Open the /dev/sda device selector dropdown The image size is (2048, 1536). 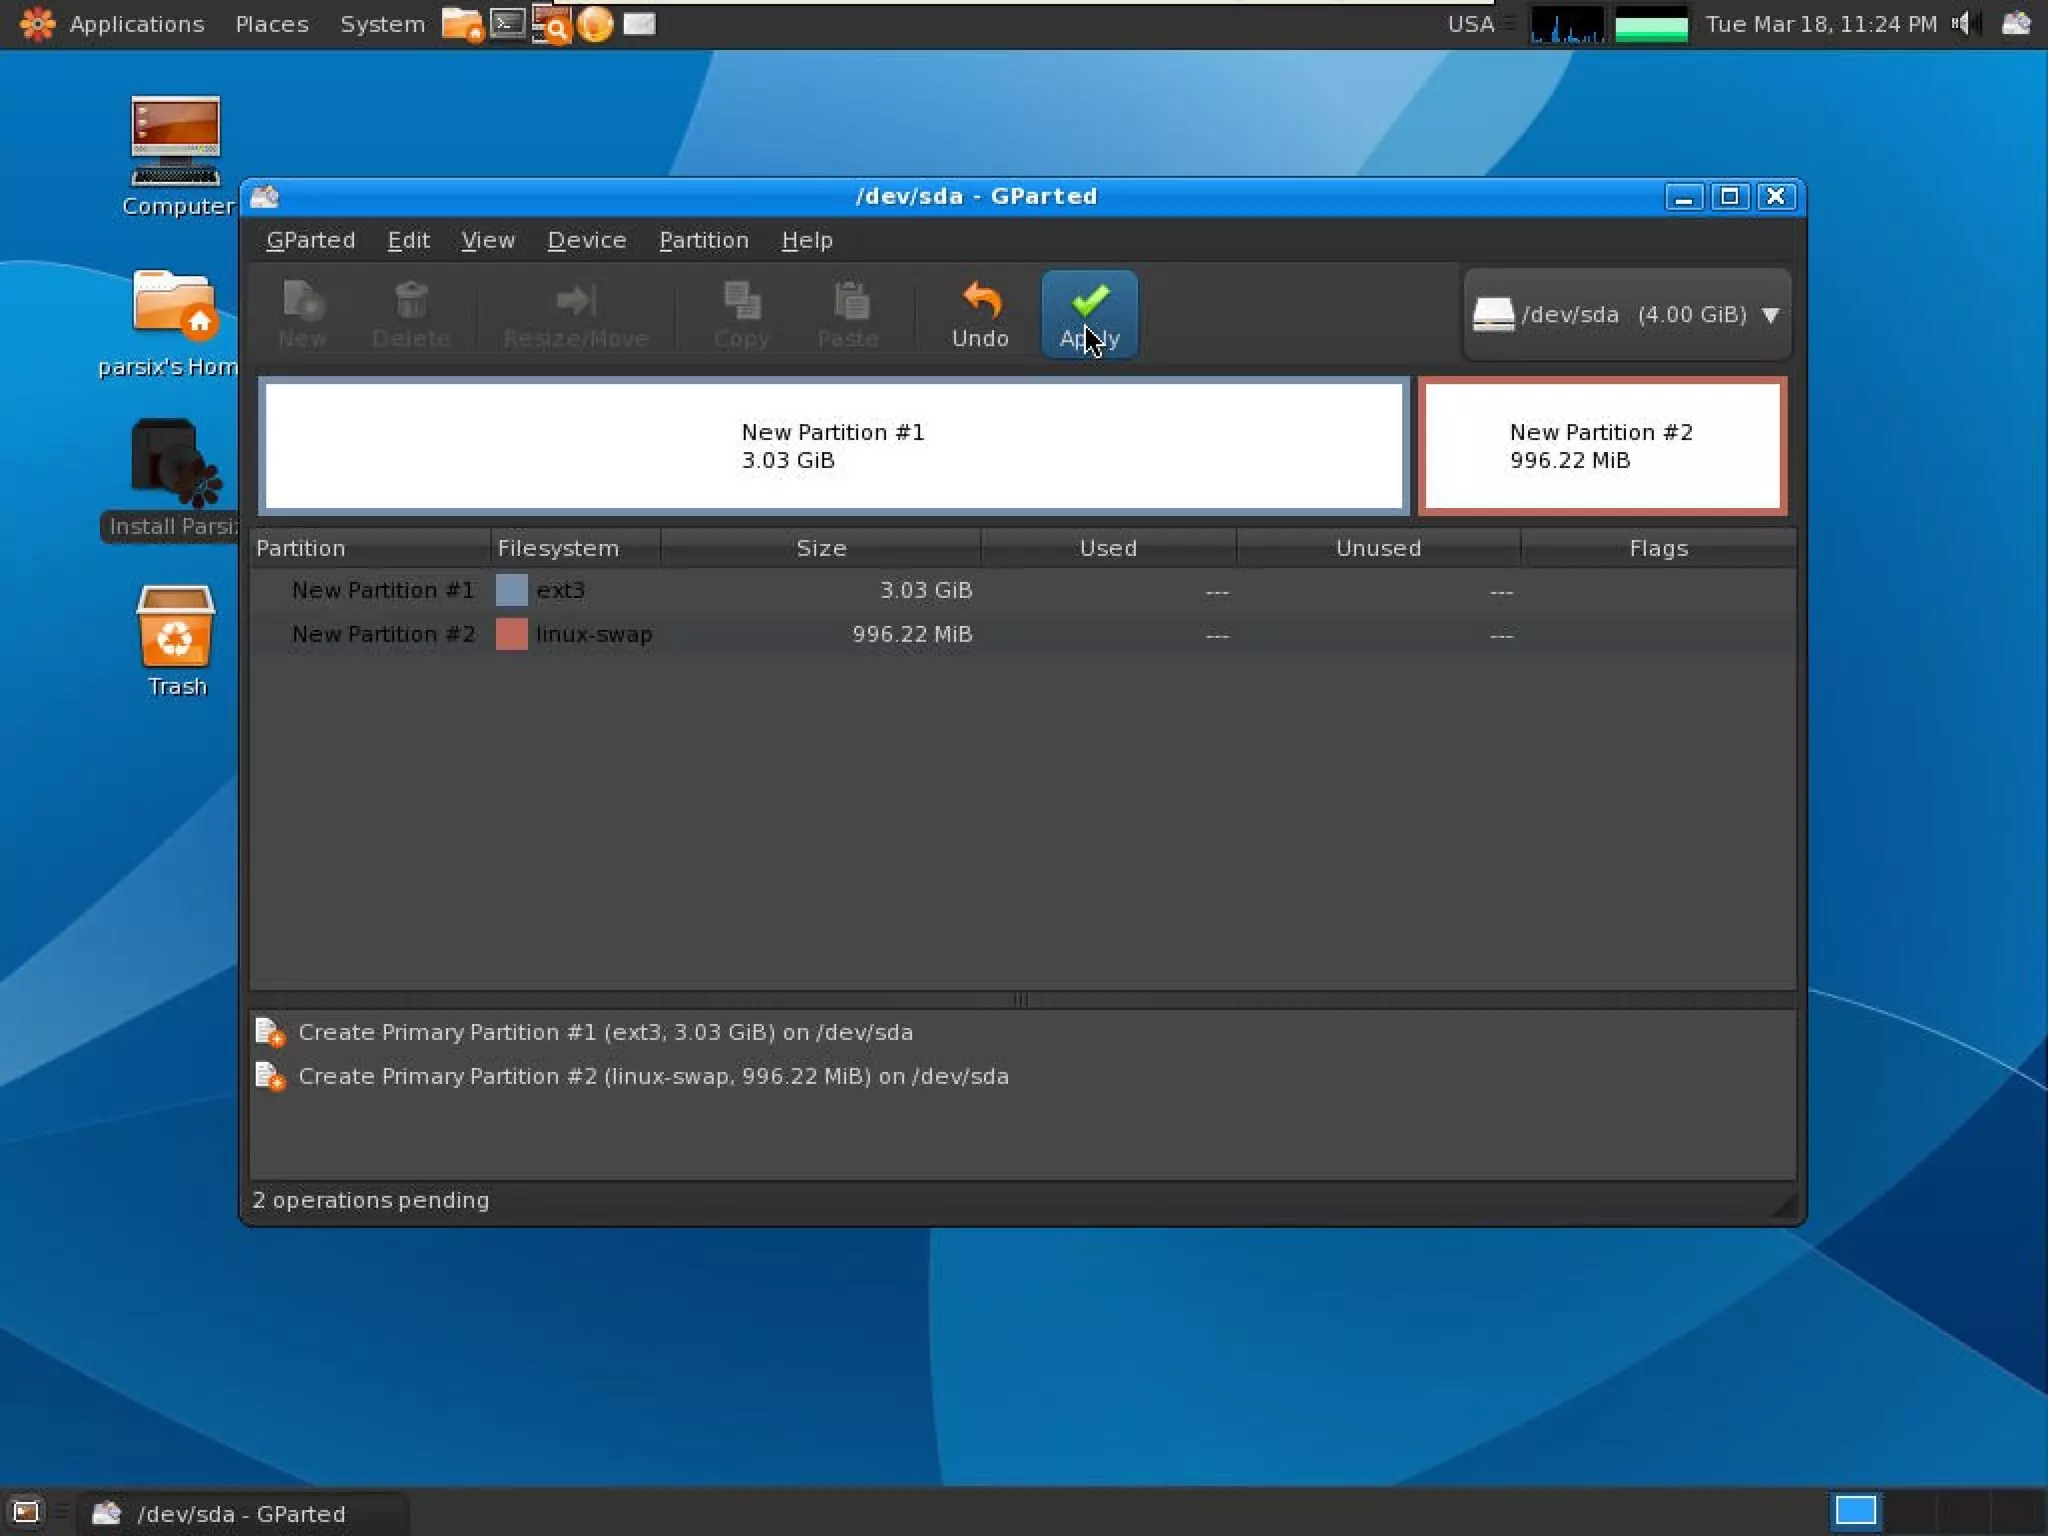[x=1627, y=314]
